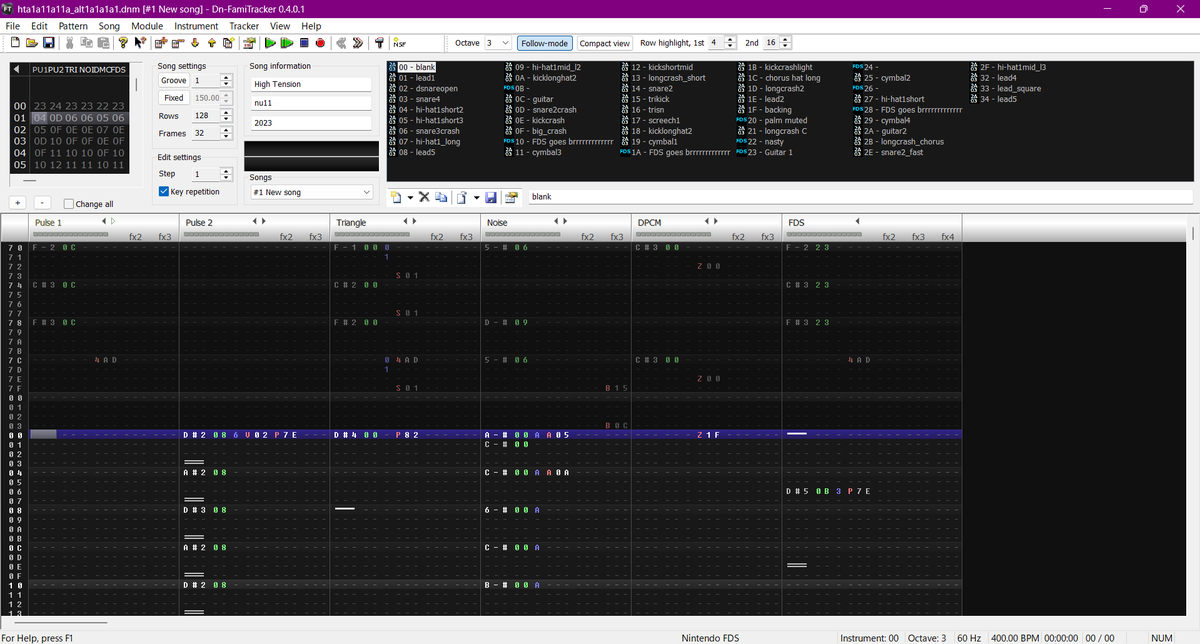Start playback with the green Play icon
The width and height of the screenshot is (1200, 644).
pyautogui.click(x=270, y=43)
